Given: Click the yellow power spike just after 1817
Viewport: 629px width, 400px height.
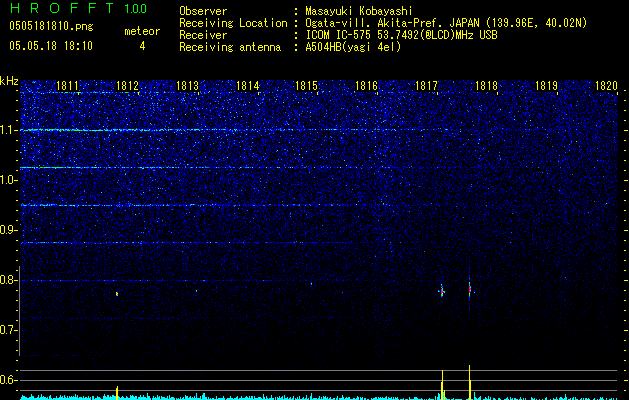Looking at the screenshot, I should click(x=442, y=385).
